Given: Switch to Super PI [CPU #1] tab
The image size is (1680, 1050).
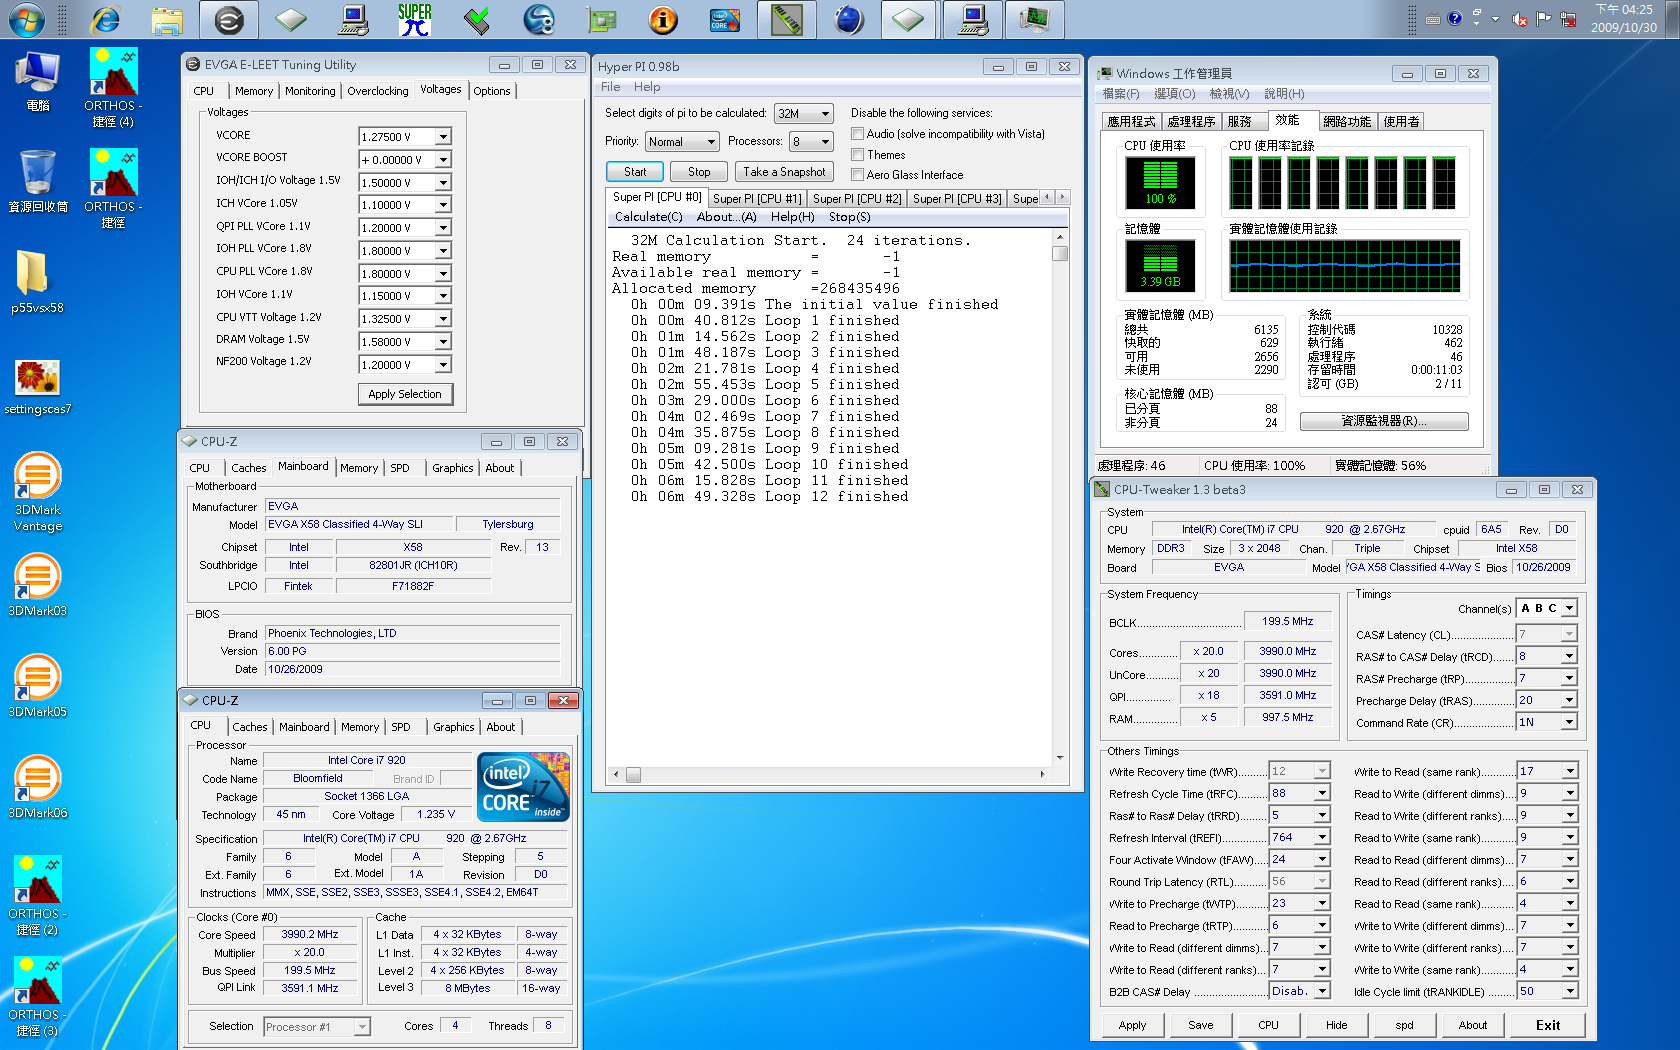Looking at the screenshot, I should [757, 199].
